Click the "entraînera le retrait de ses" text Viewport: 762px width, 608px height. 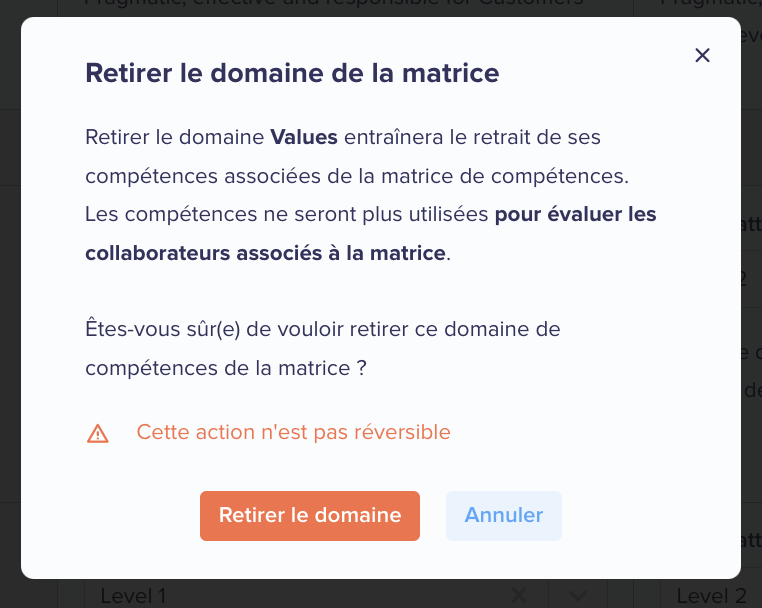[x=472, y=137]
